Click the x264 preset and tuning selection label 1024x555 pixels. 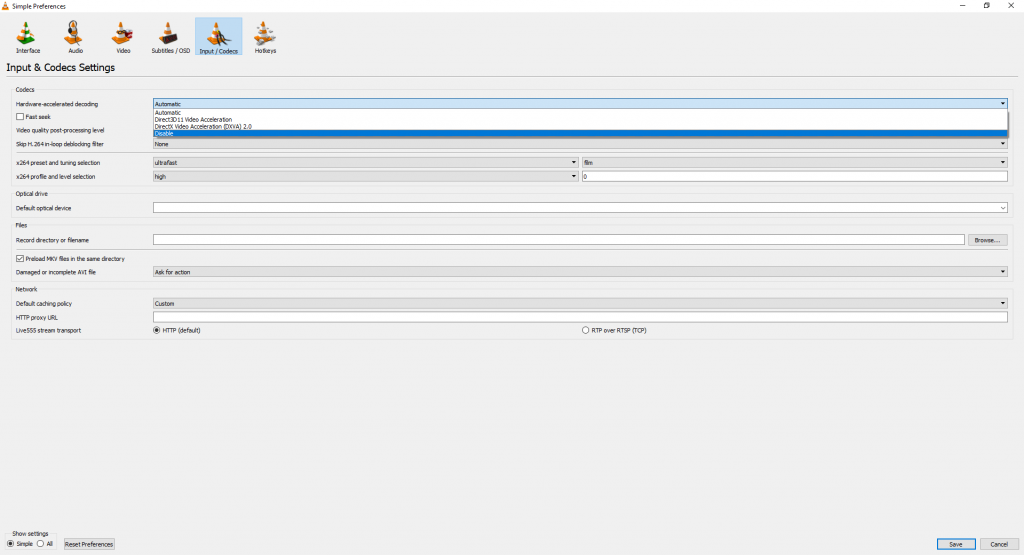[58, 163]
